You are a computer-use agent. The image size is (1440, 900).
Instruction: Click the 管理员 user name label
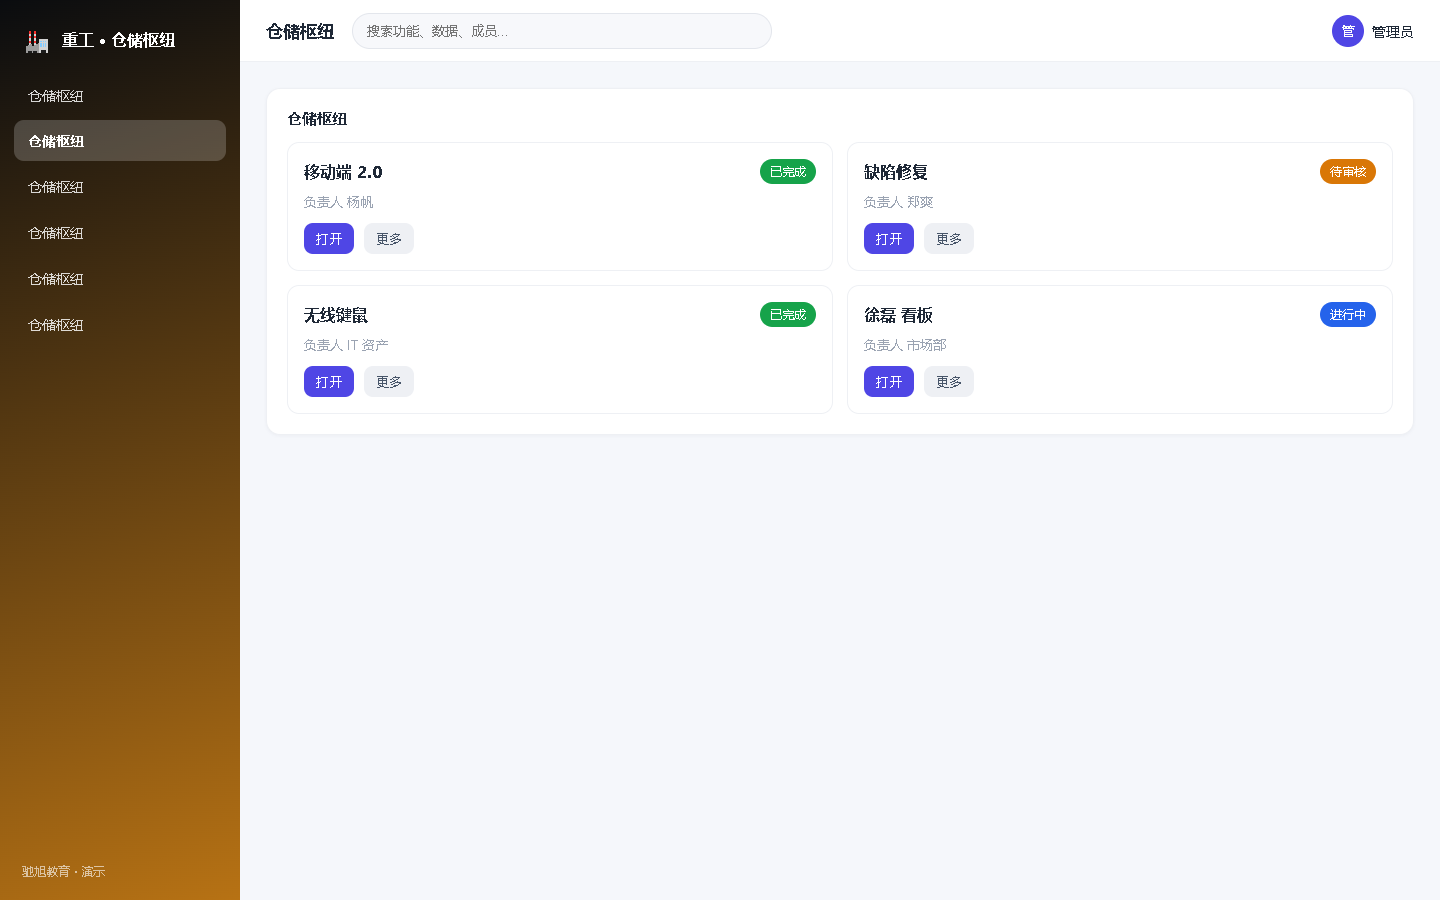[1392, 32]
